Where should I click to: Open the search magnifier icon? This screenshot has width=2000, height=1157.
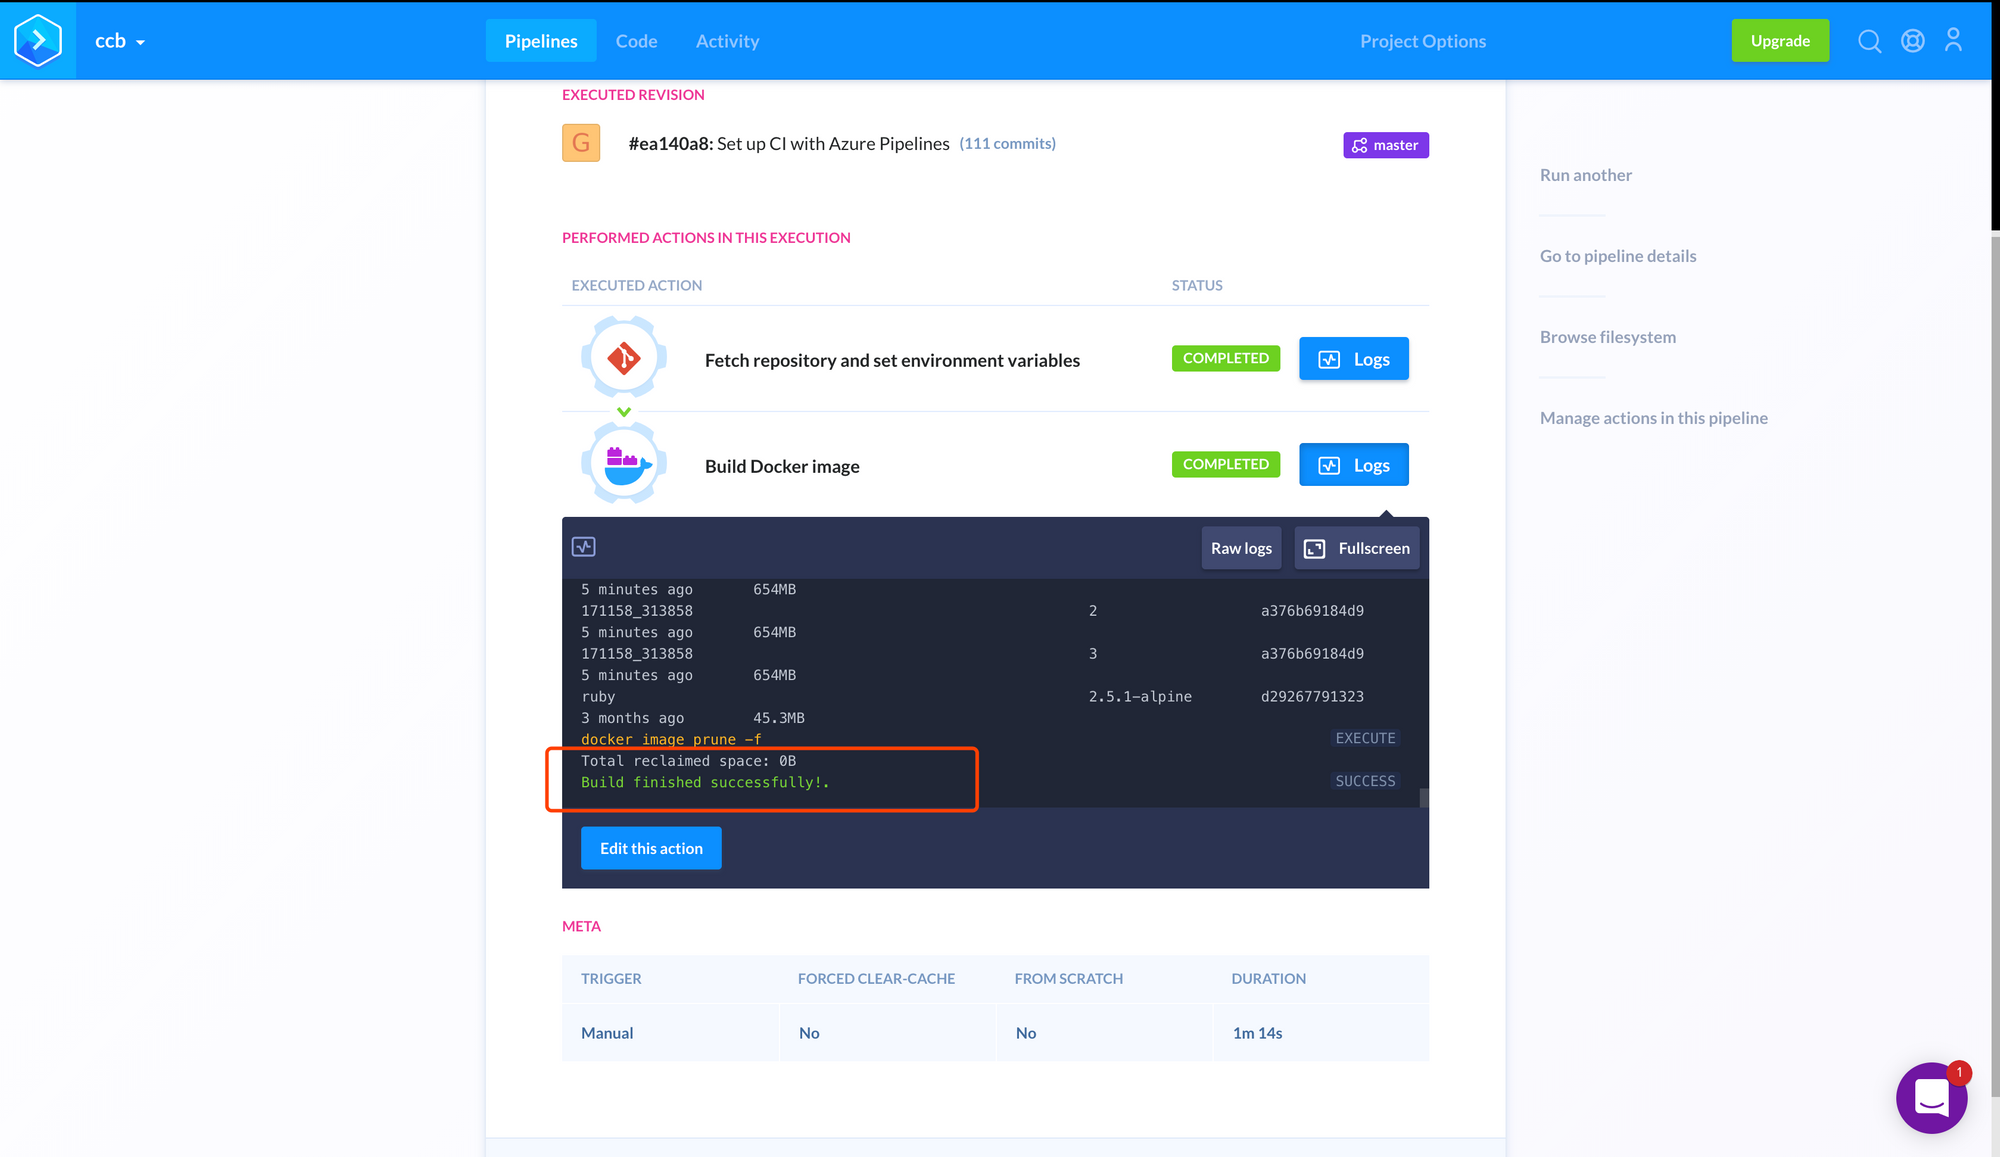coord(1869,41)
